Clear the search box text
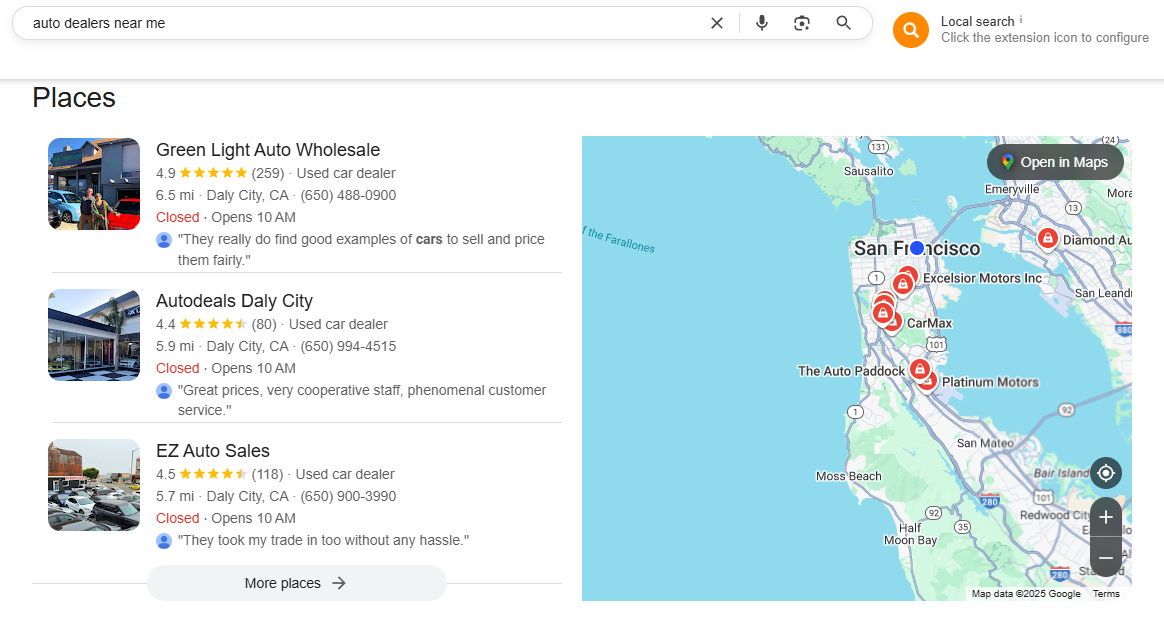This screenshot has height=630, width=1164. 716,23
